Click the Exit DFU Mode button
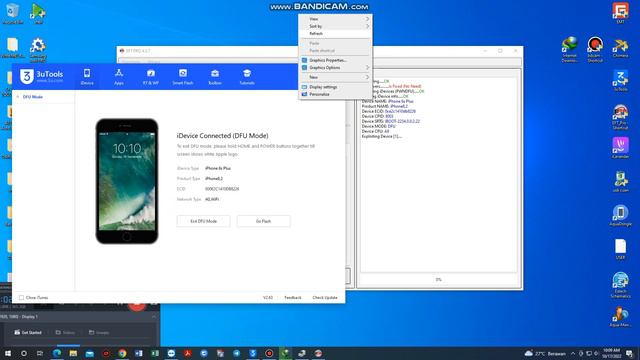640x360 pixels. point(203,221)
